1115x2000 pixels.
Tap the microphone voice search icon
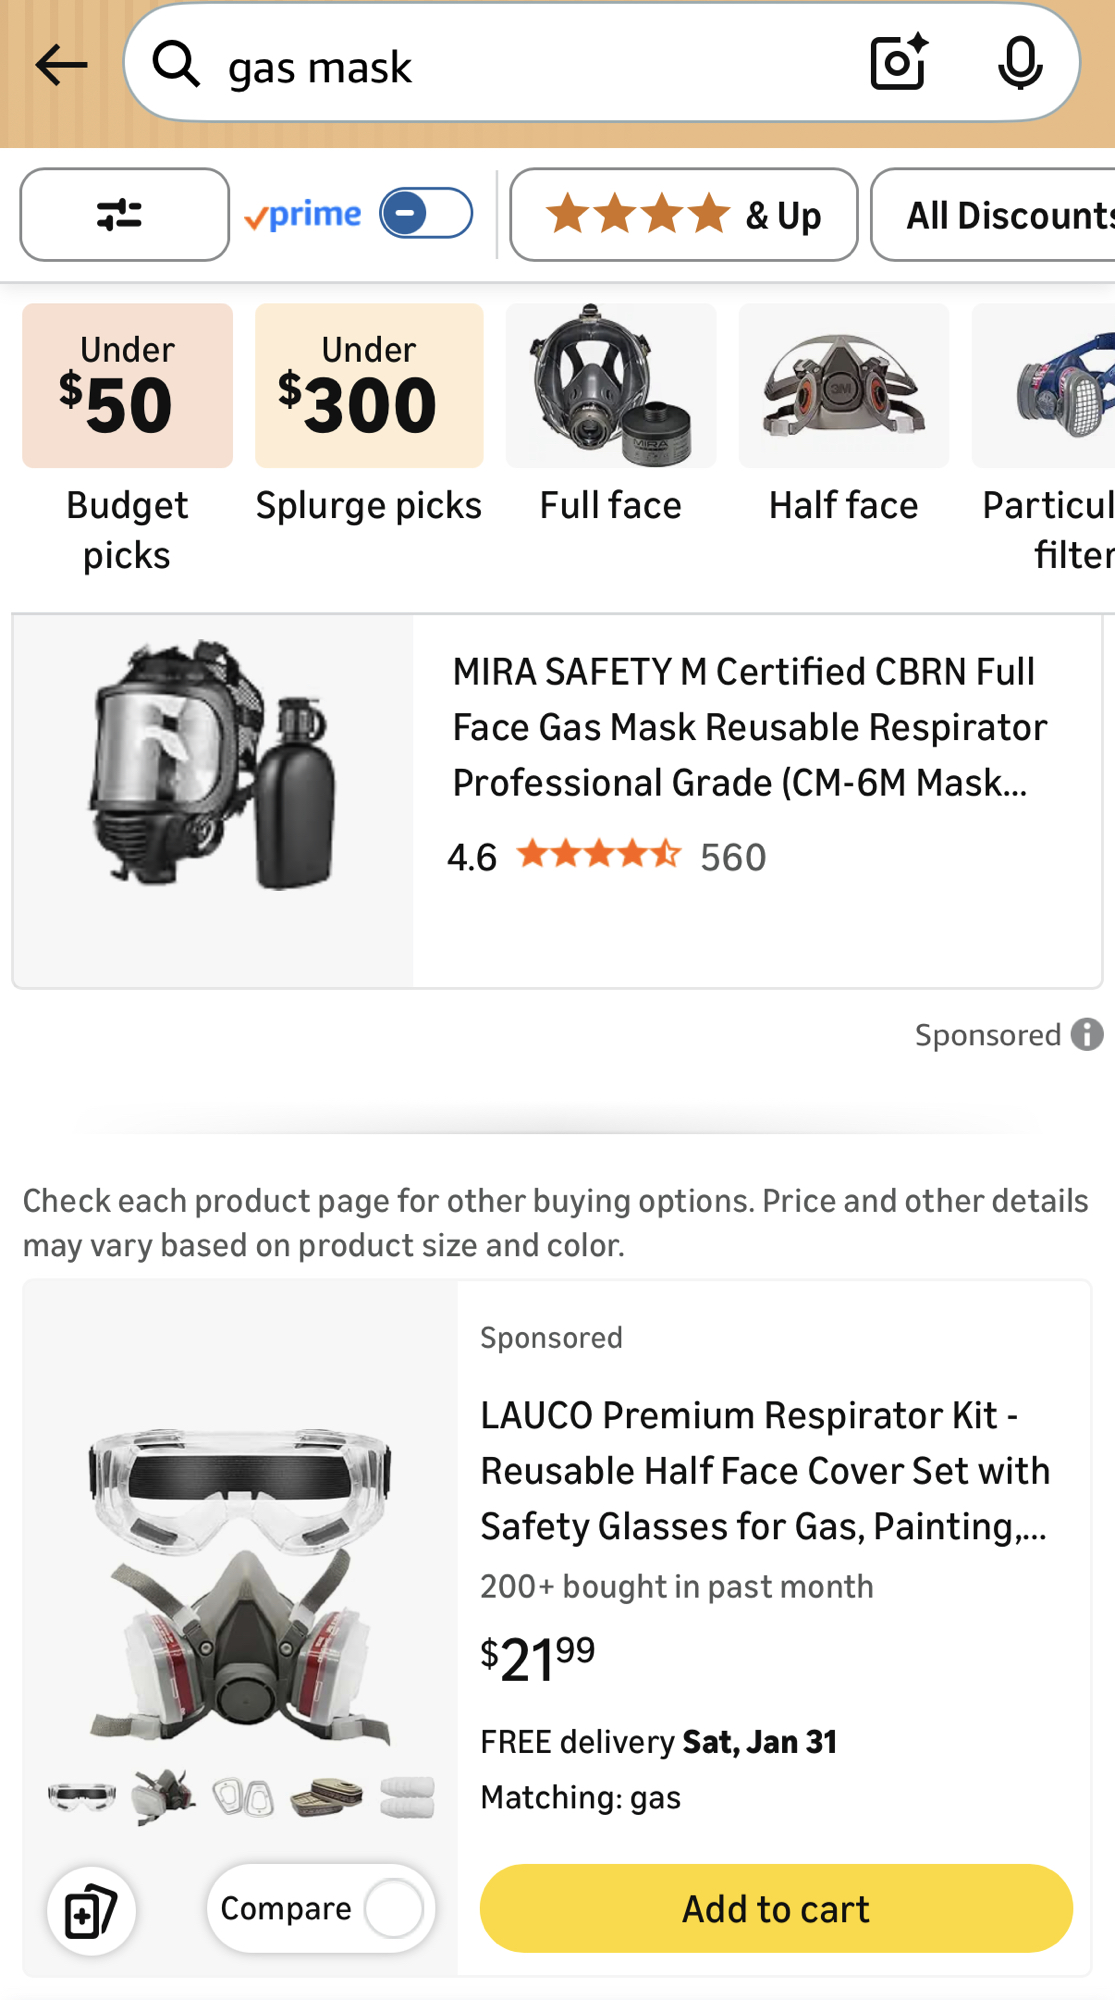click(x=1019, y=63)
